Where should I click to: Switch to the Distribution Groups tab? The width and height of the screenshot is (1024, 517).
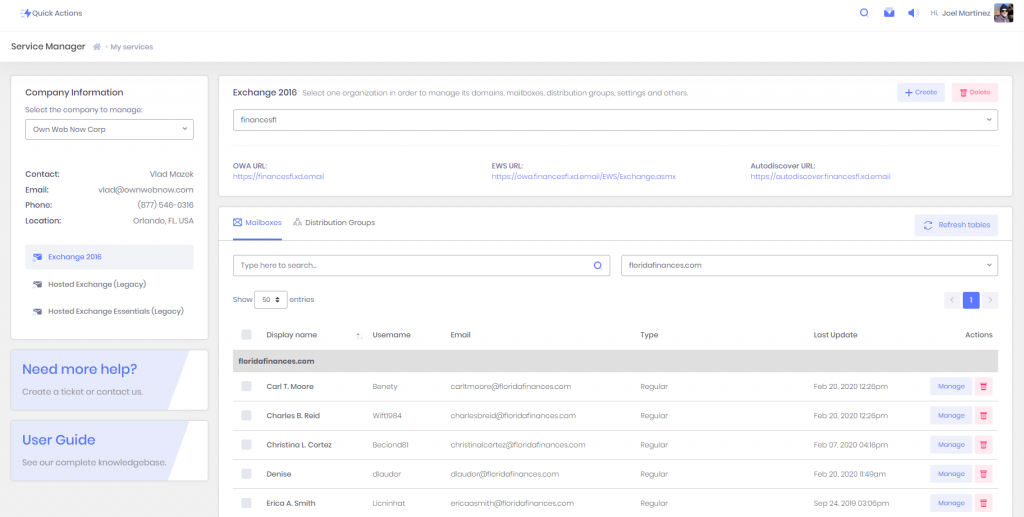(334, 222)
